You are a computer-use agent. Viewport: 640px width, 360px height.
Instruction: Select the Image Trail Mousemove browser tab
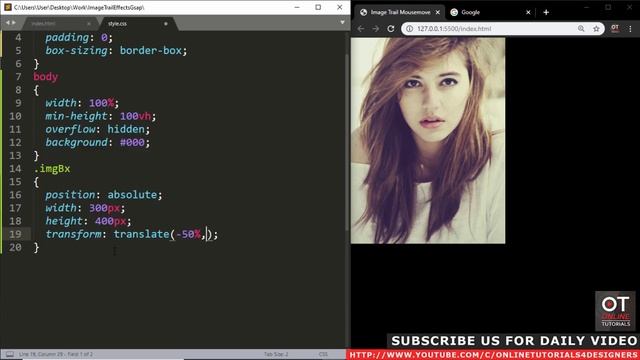point(400,12)
